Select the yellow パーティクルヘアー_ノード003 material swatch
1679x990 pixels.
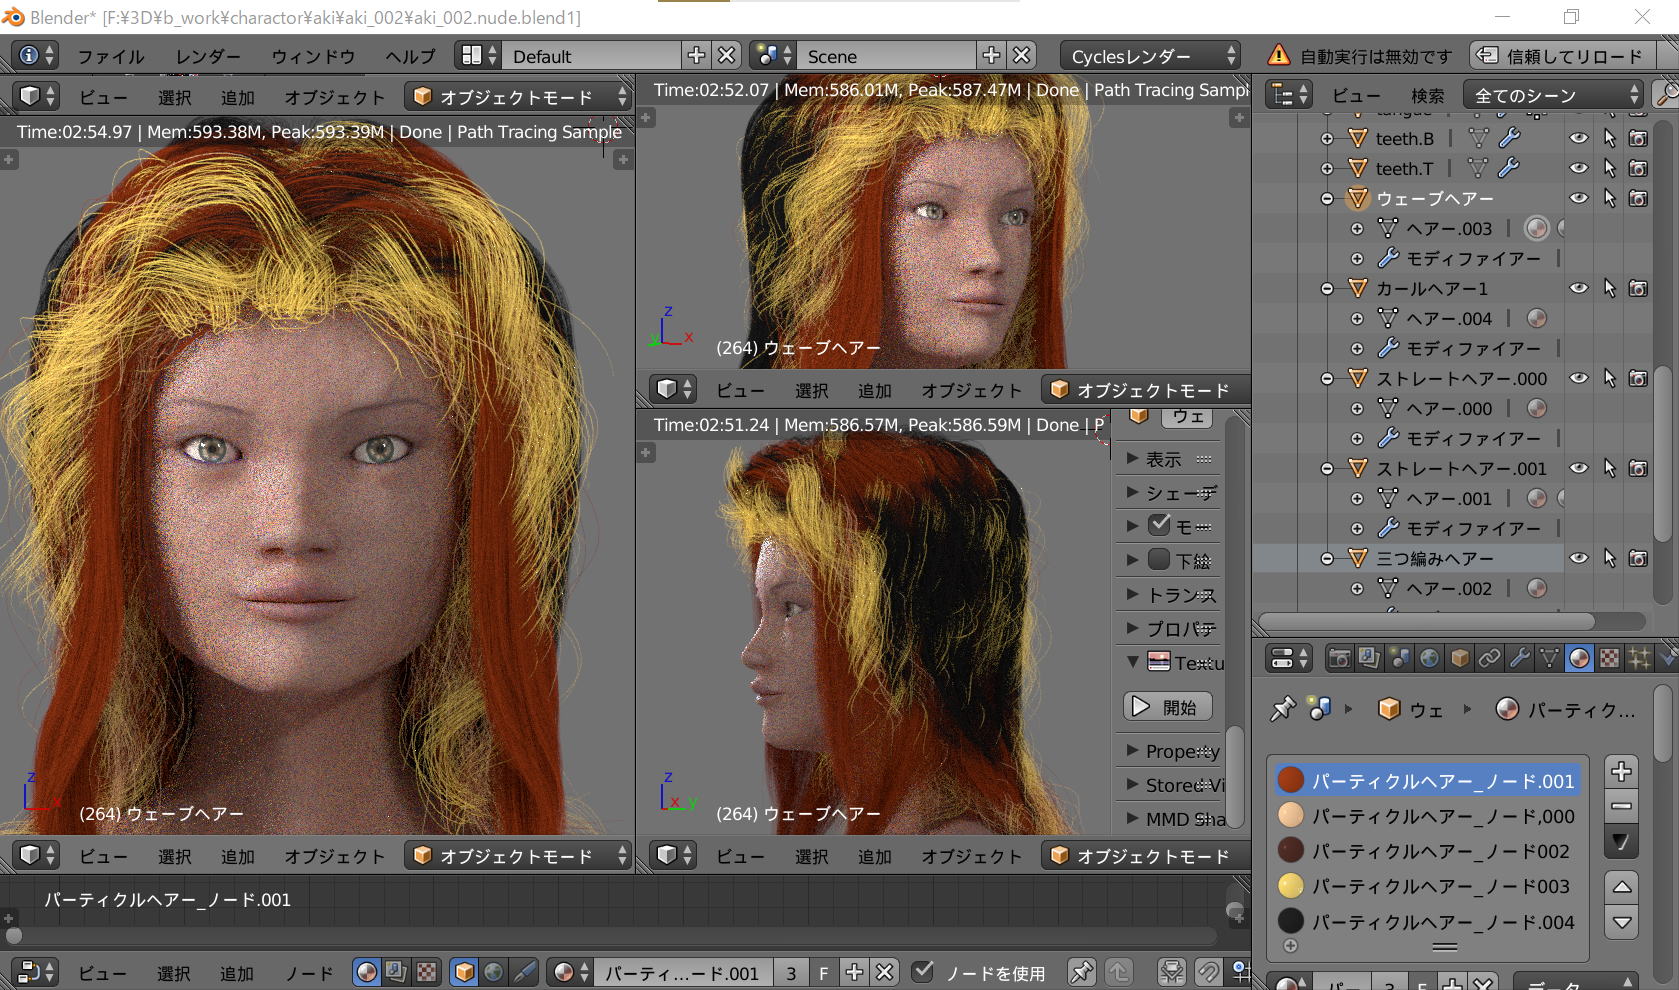1291,886
